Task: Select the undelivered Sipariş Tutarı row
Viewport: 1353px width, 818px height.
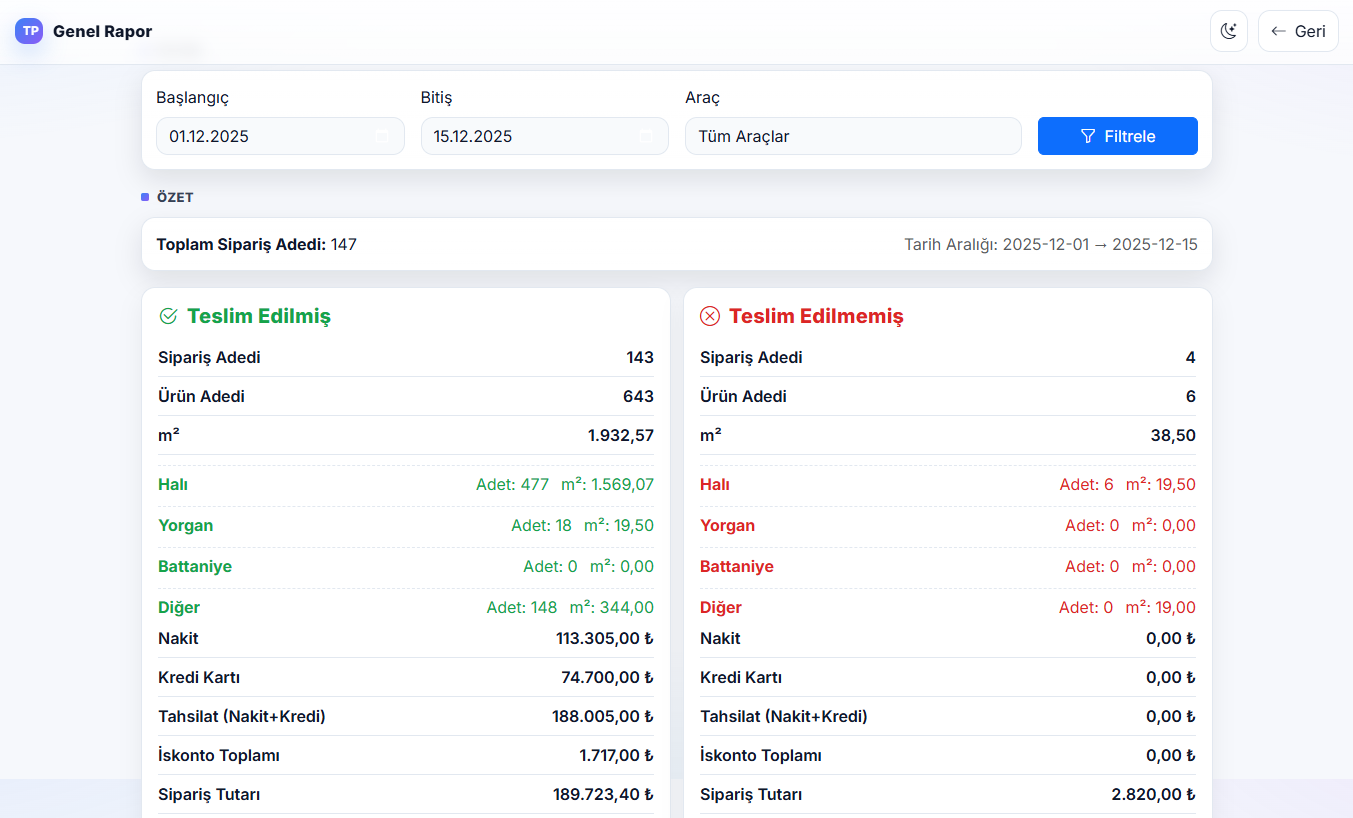Action: (x=947, y=794)
